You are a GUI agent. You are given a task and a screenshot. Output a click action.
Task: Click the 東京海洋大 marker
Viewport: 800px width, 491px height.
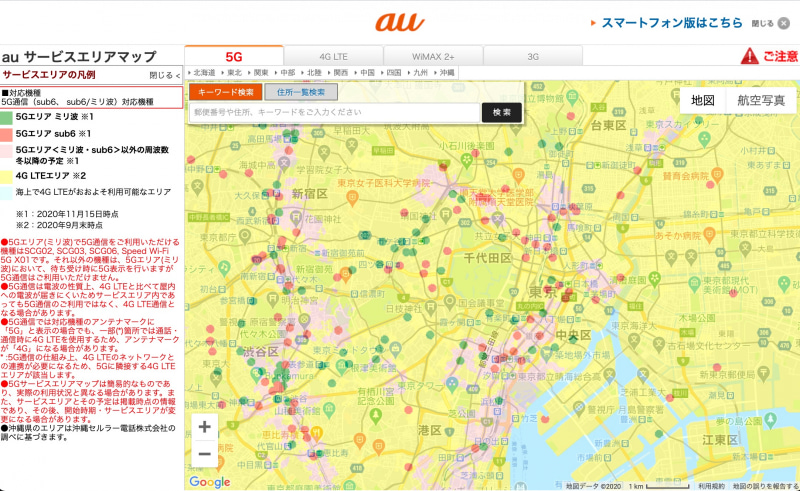point(634,339)
